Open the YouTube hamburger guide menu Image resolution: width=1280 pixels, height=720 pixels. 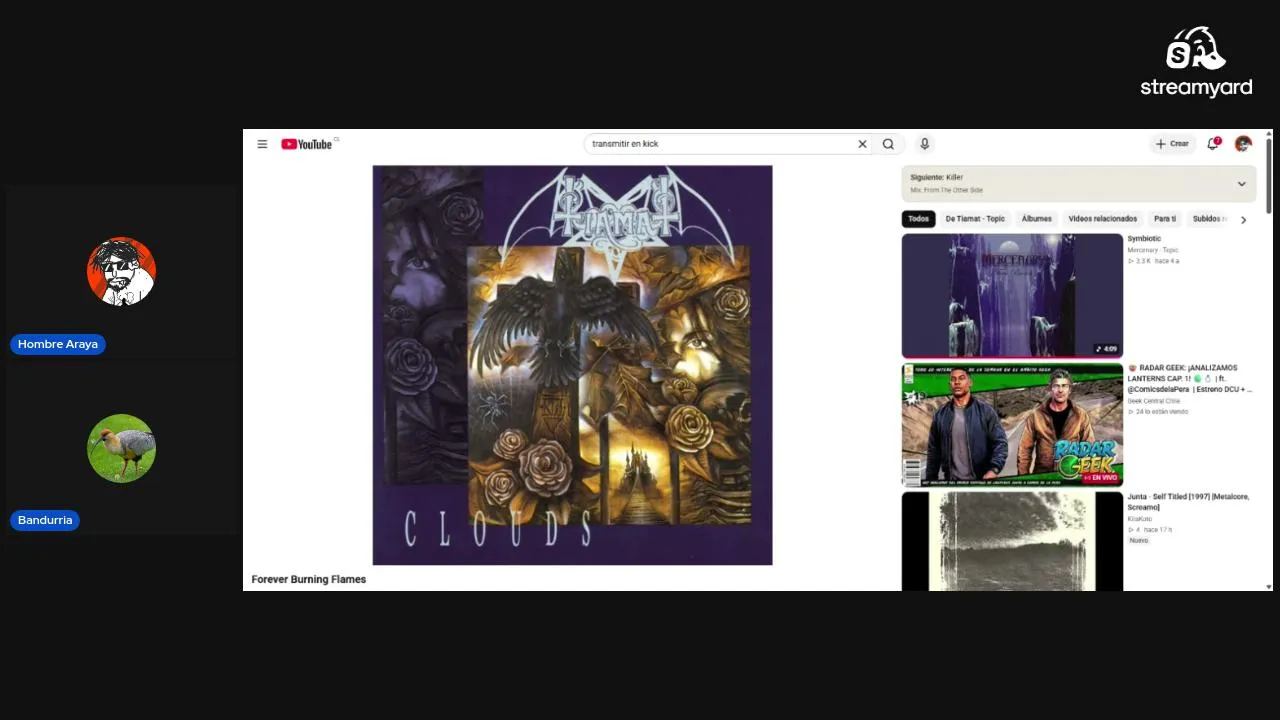coord(262,144)
